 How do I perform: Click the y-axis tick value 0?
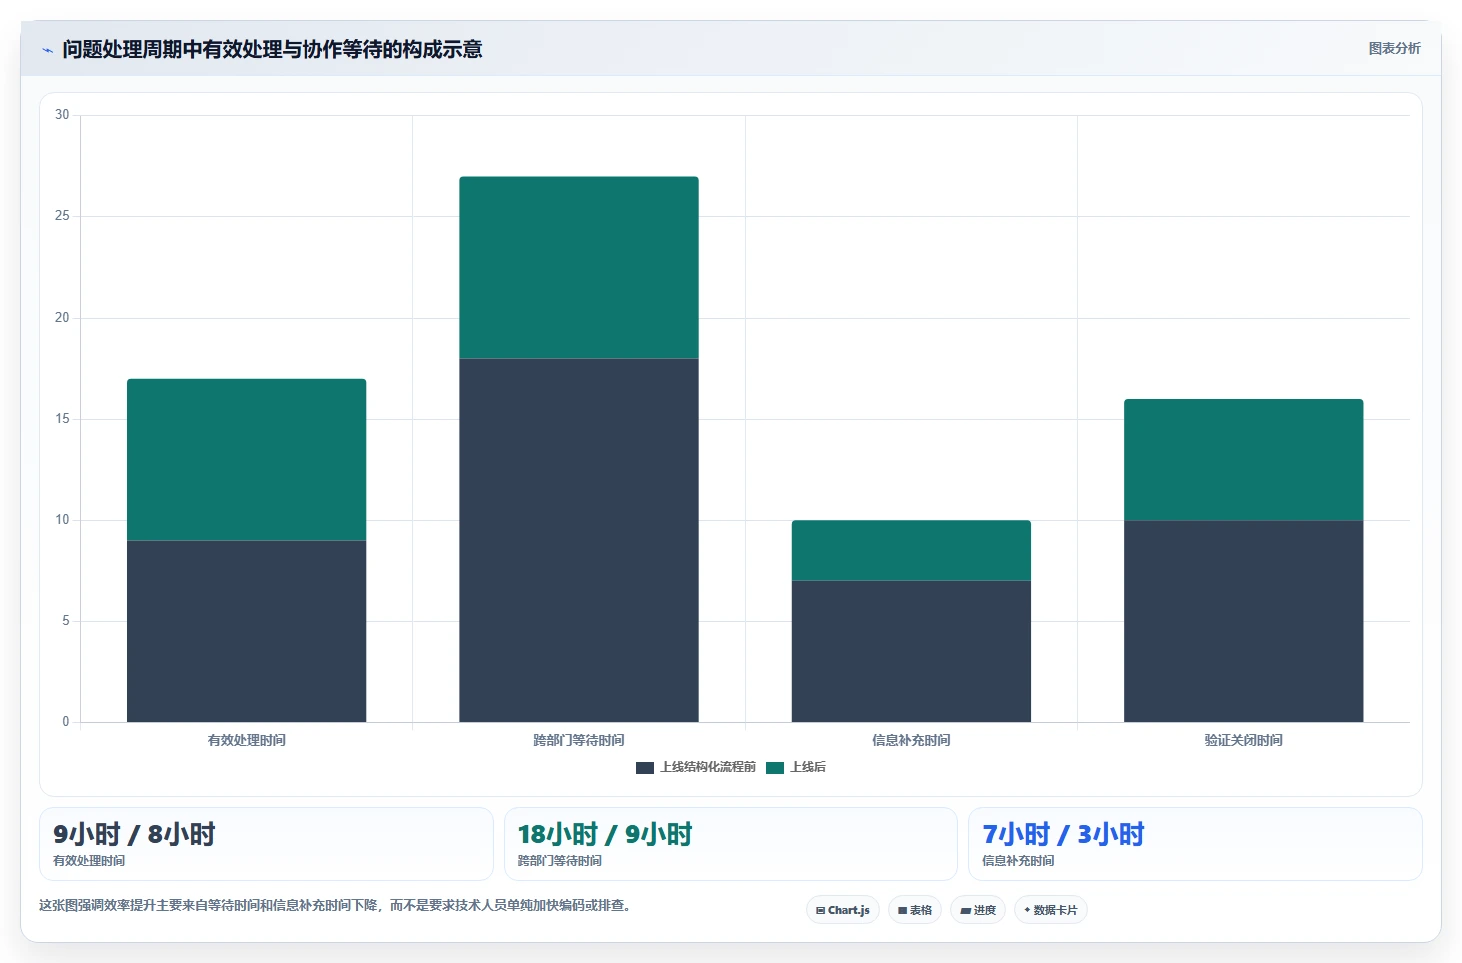[x=66, y=722]
